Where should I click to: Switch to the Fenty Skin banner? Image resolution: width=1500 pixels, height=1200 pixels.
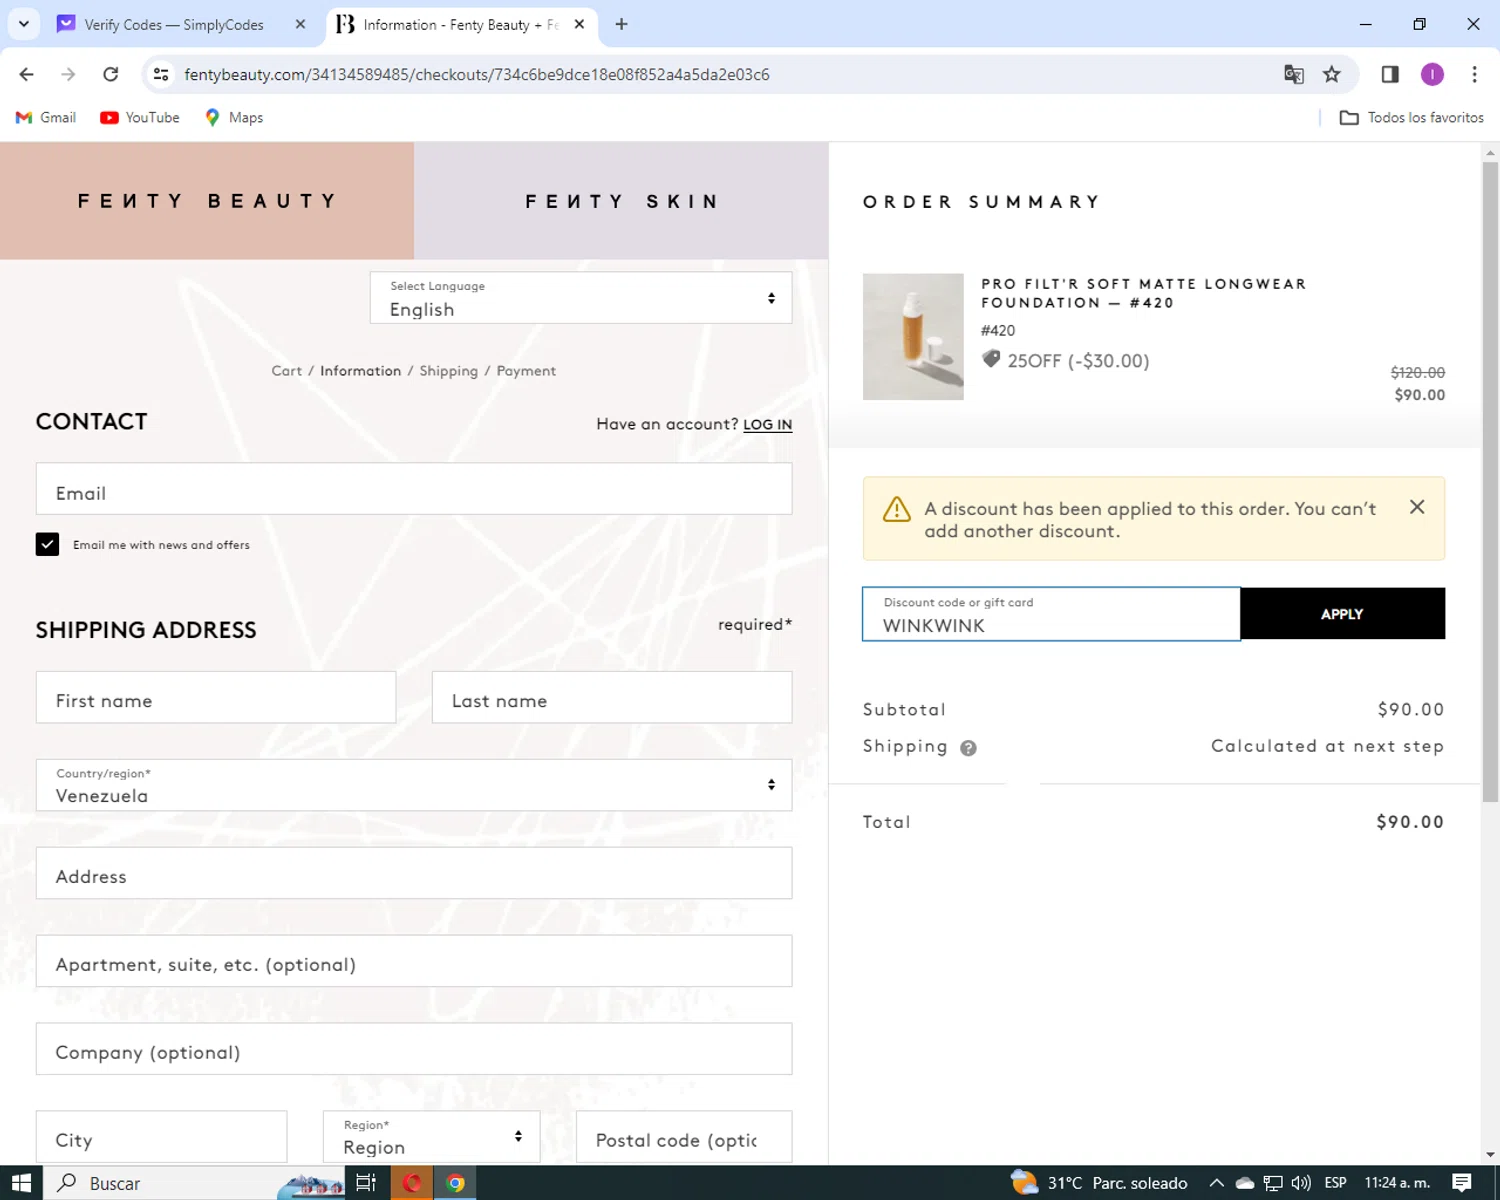pyautogui.click(x=621, y=201)
